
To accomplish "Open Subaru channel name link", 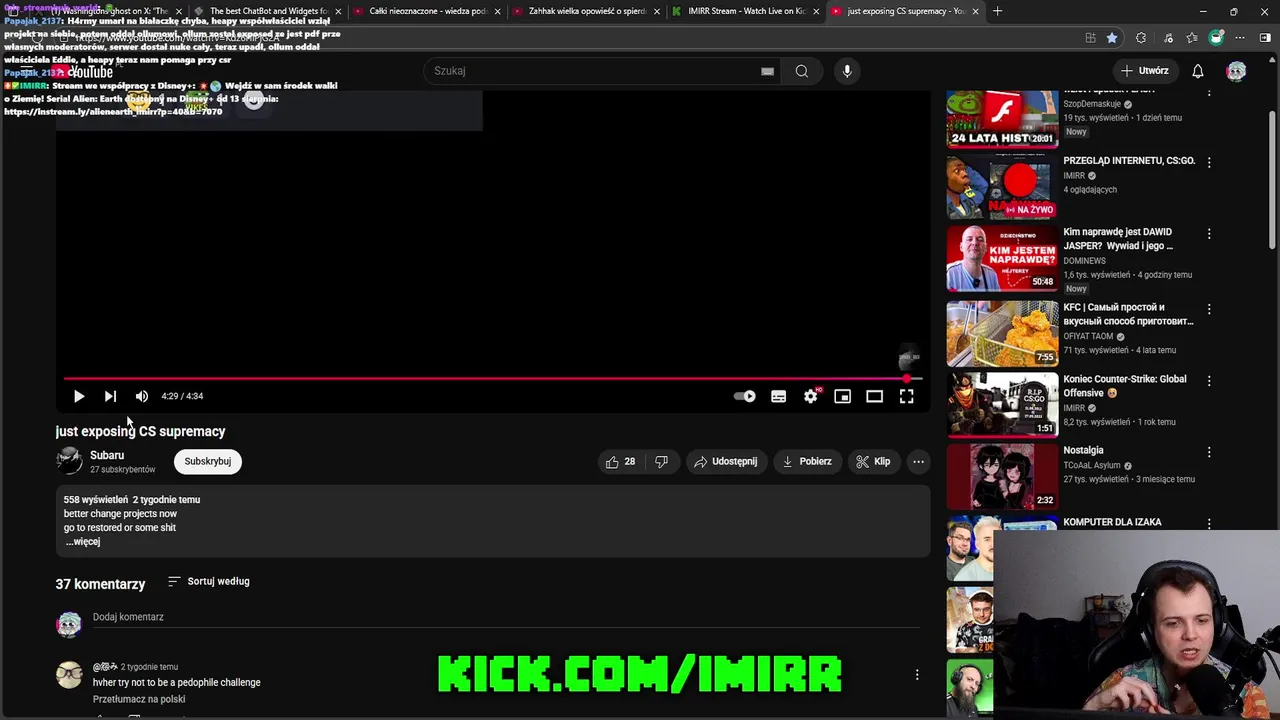I will point(107,455).
